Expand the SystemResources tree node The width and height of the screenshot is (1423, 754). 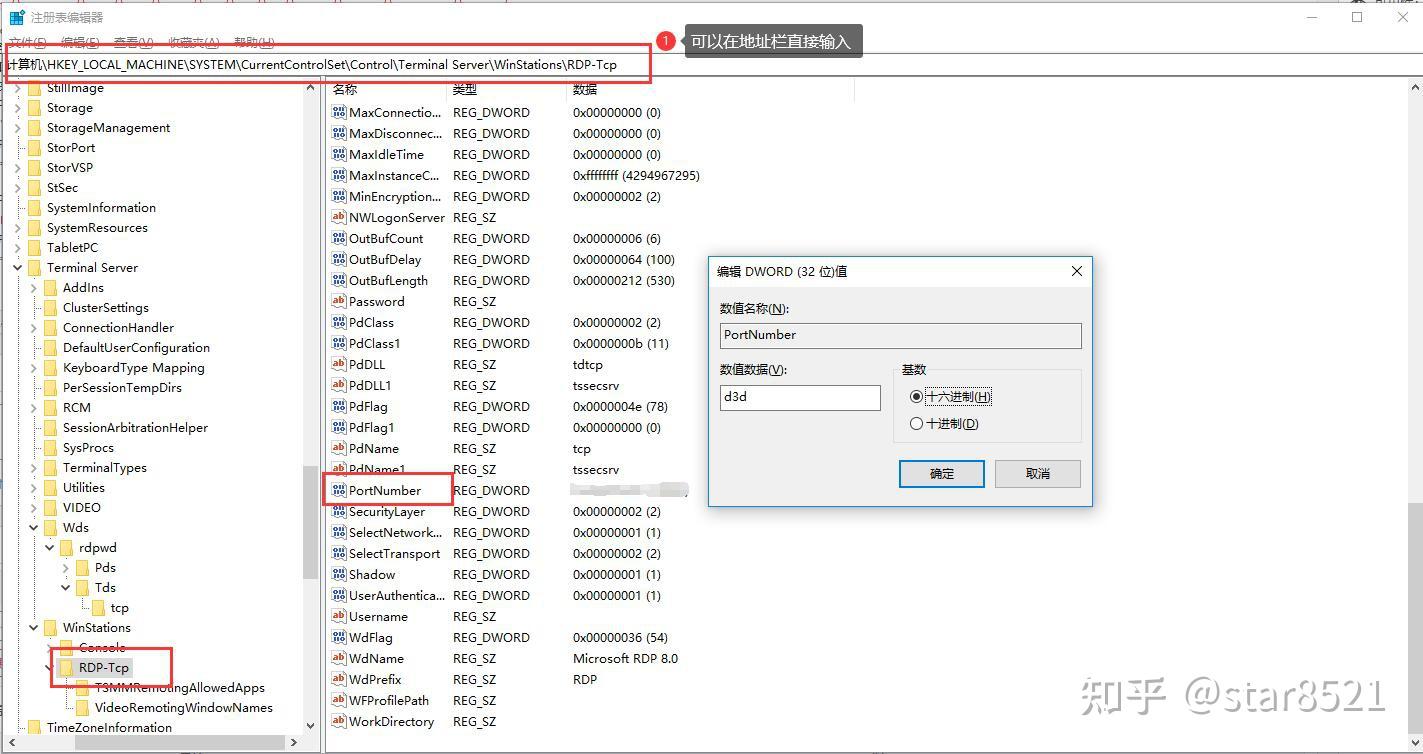pyautogui.click(x=18, y=227)
